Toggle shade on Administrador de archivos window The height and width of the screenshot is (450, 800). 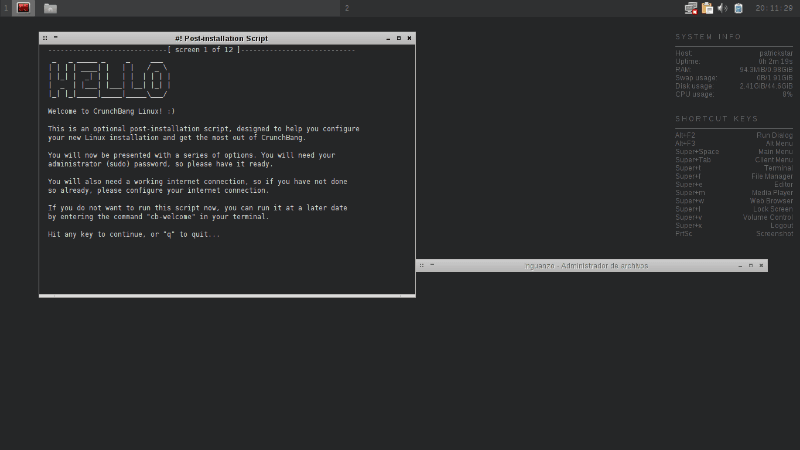[x=432, y=266]
